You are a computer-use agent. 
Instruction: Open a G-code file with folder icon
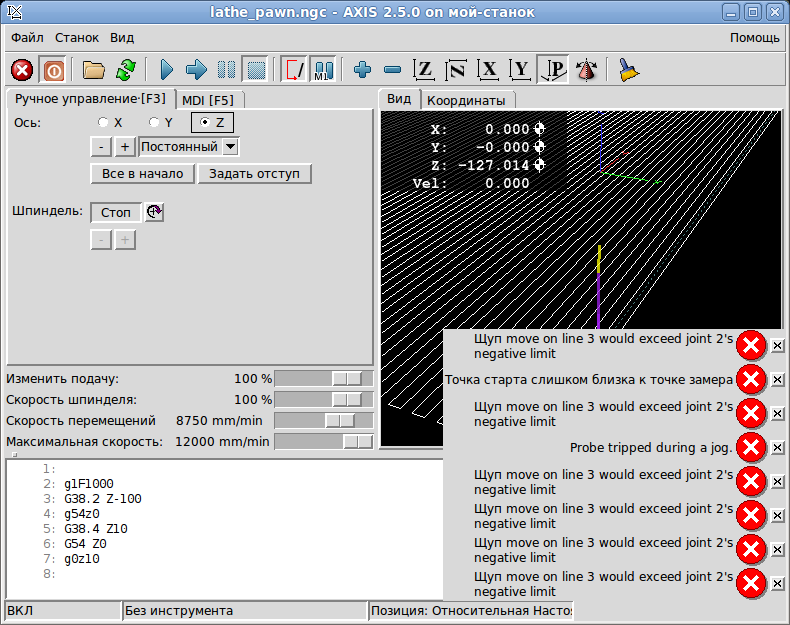[x=94, y=70]
